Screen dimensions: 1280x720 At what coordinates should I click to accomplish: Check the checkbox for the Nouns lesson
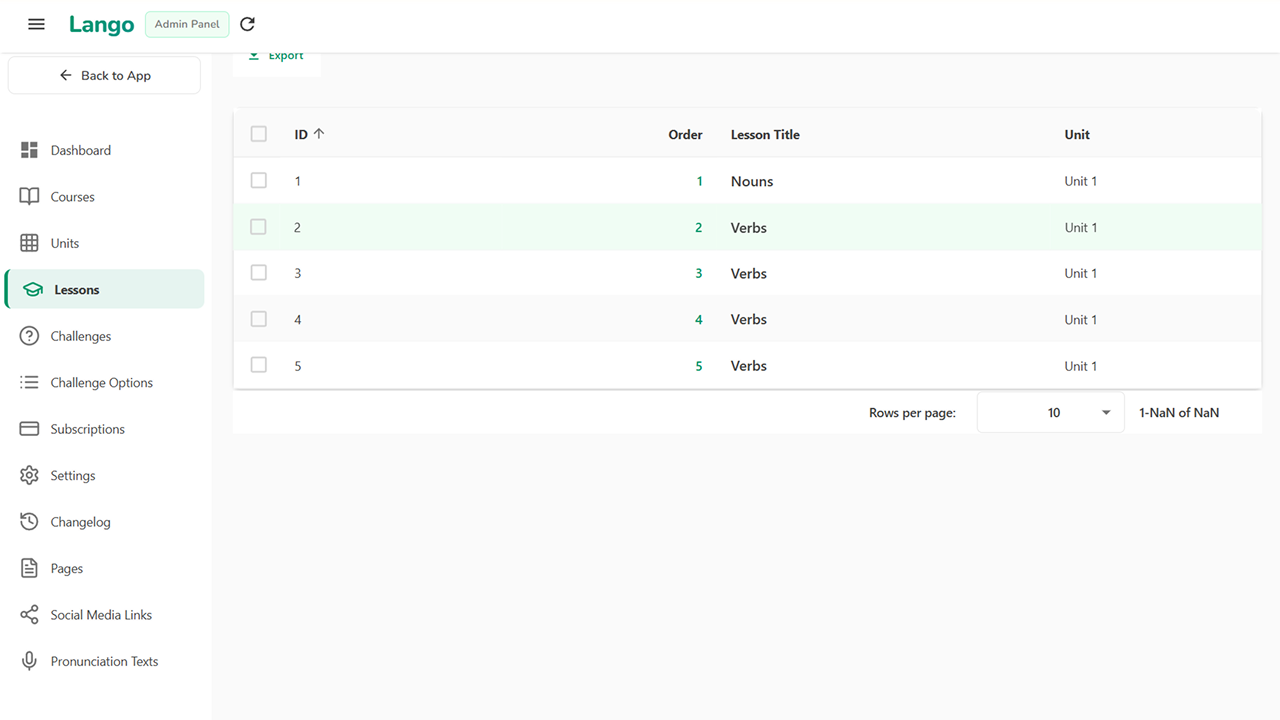click(259, 181)
